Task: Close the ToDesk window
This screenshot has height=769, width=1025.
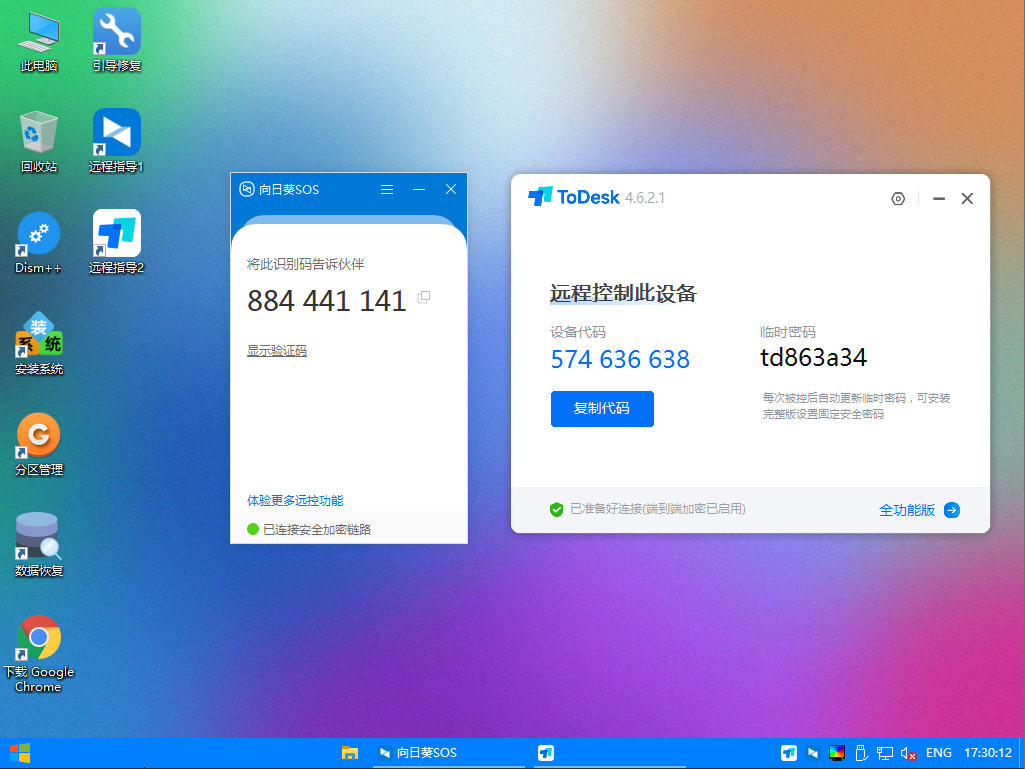Action: pos(967,199)
